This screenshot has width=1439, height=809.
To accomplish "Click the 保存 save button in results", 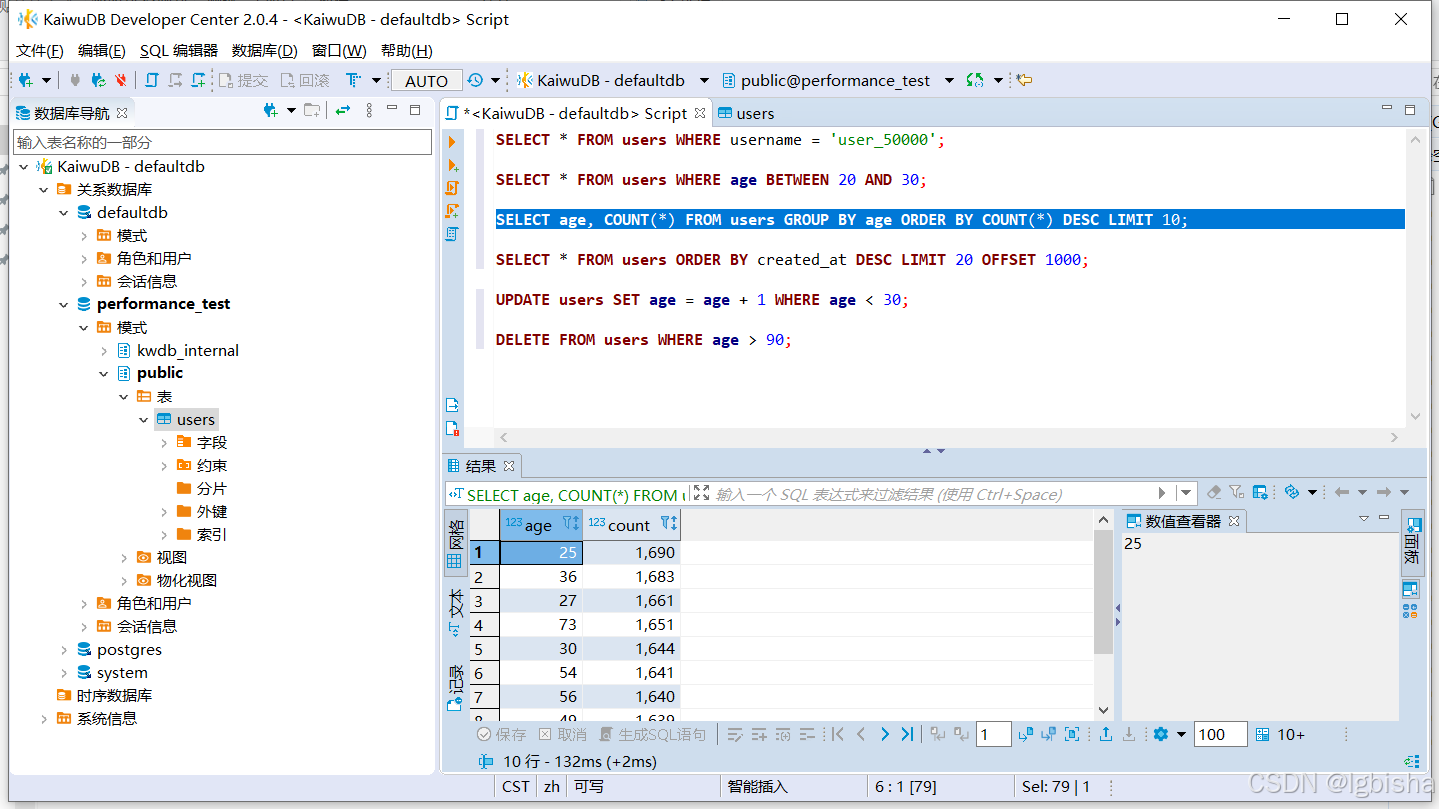I will [x=500, y=734].
